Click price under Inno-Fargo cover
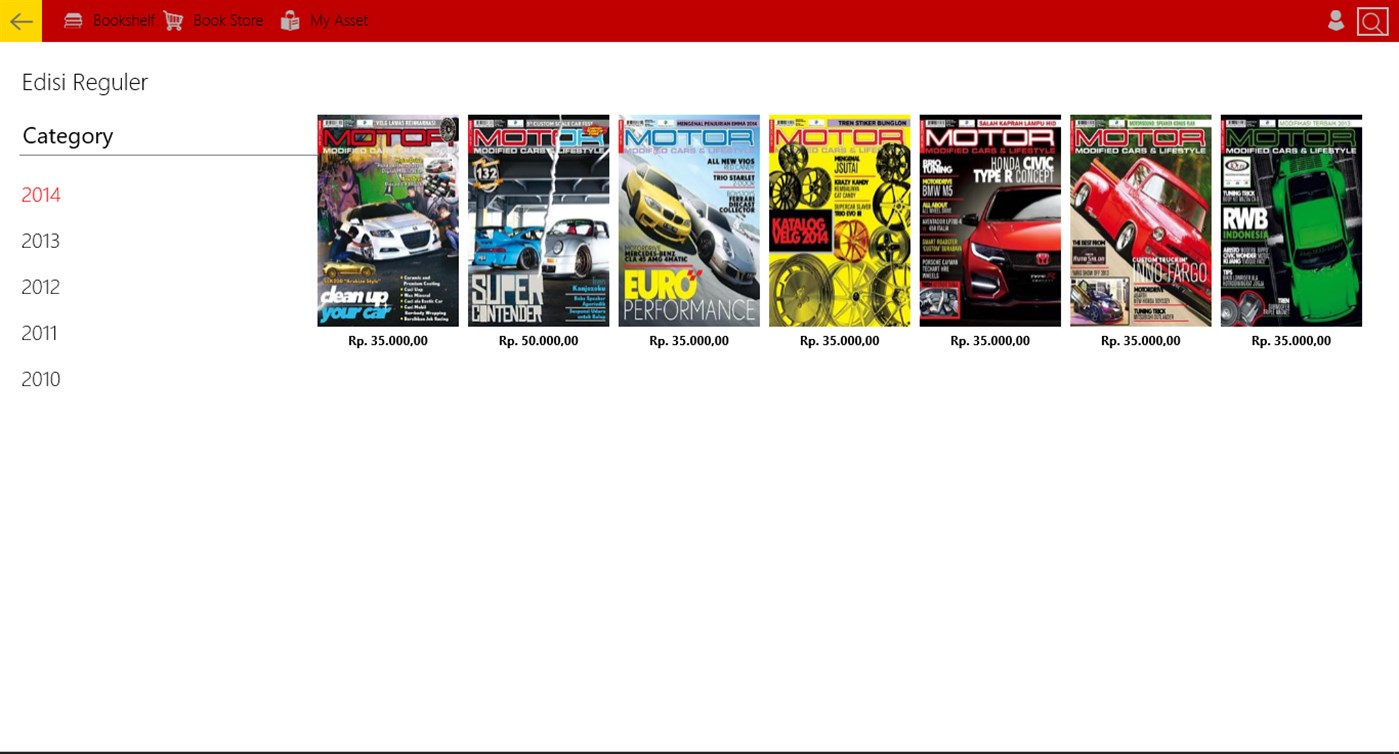The width and height of the screenshot is (1399, 754). [x=1141, y=341]
